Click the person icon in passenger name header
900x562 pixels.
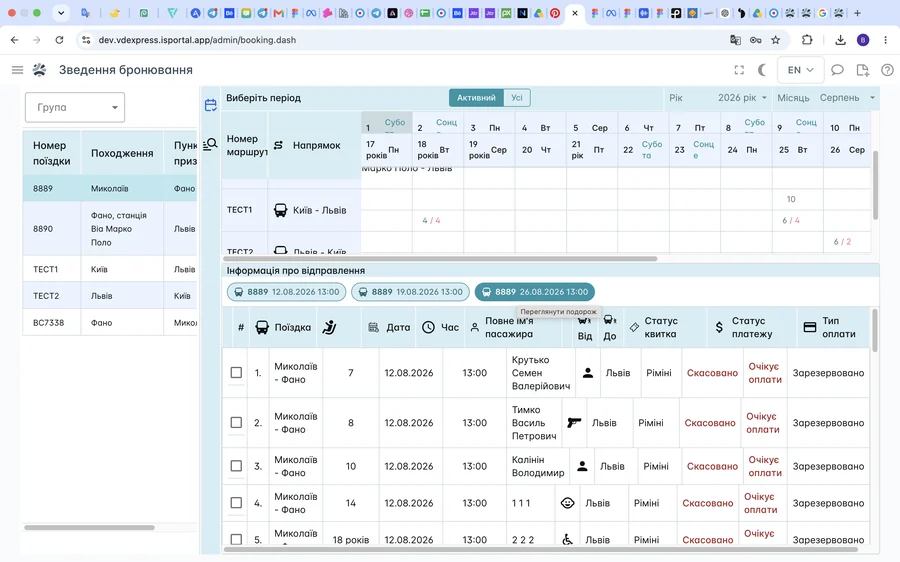coord(475,327)
